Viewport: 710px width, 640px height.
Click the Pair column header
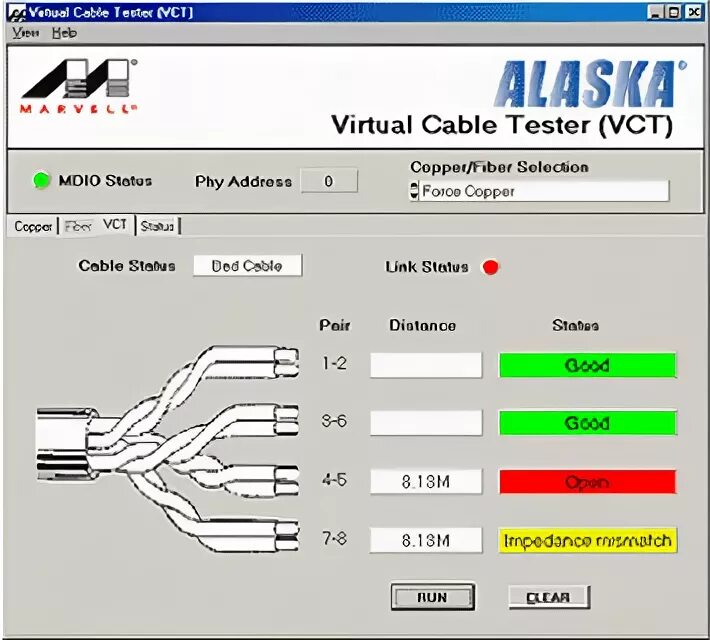335,325
